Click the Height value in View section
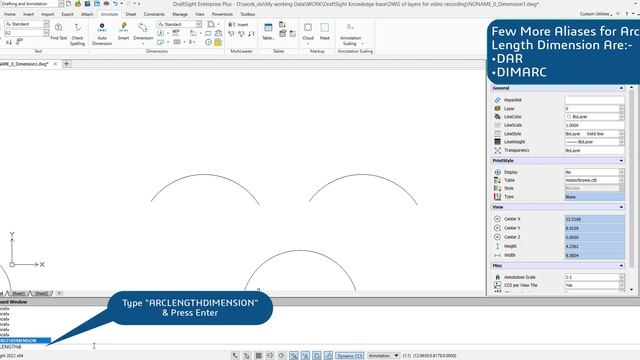This screenshot has width=640, height=360. click(x=594, y=246)
